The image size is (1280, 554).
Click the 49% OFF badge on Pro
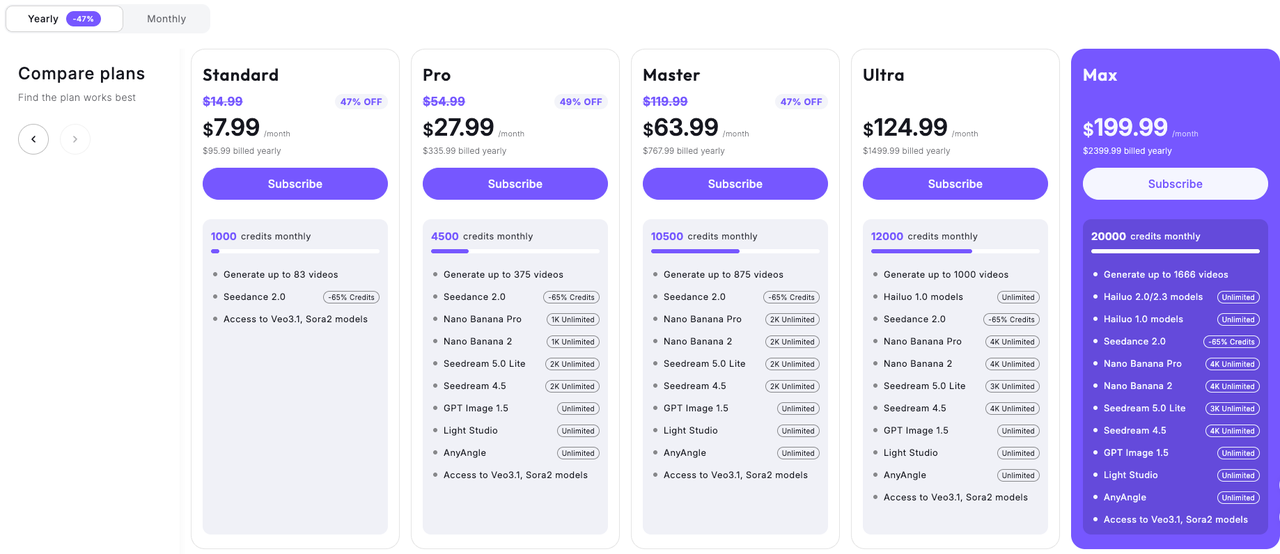coord(581,102)
